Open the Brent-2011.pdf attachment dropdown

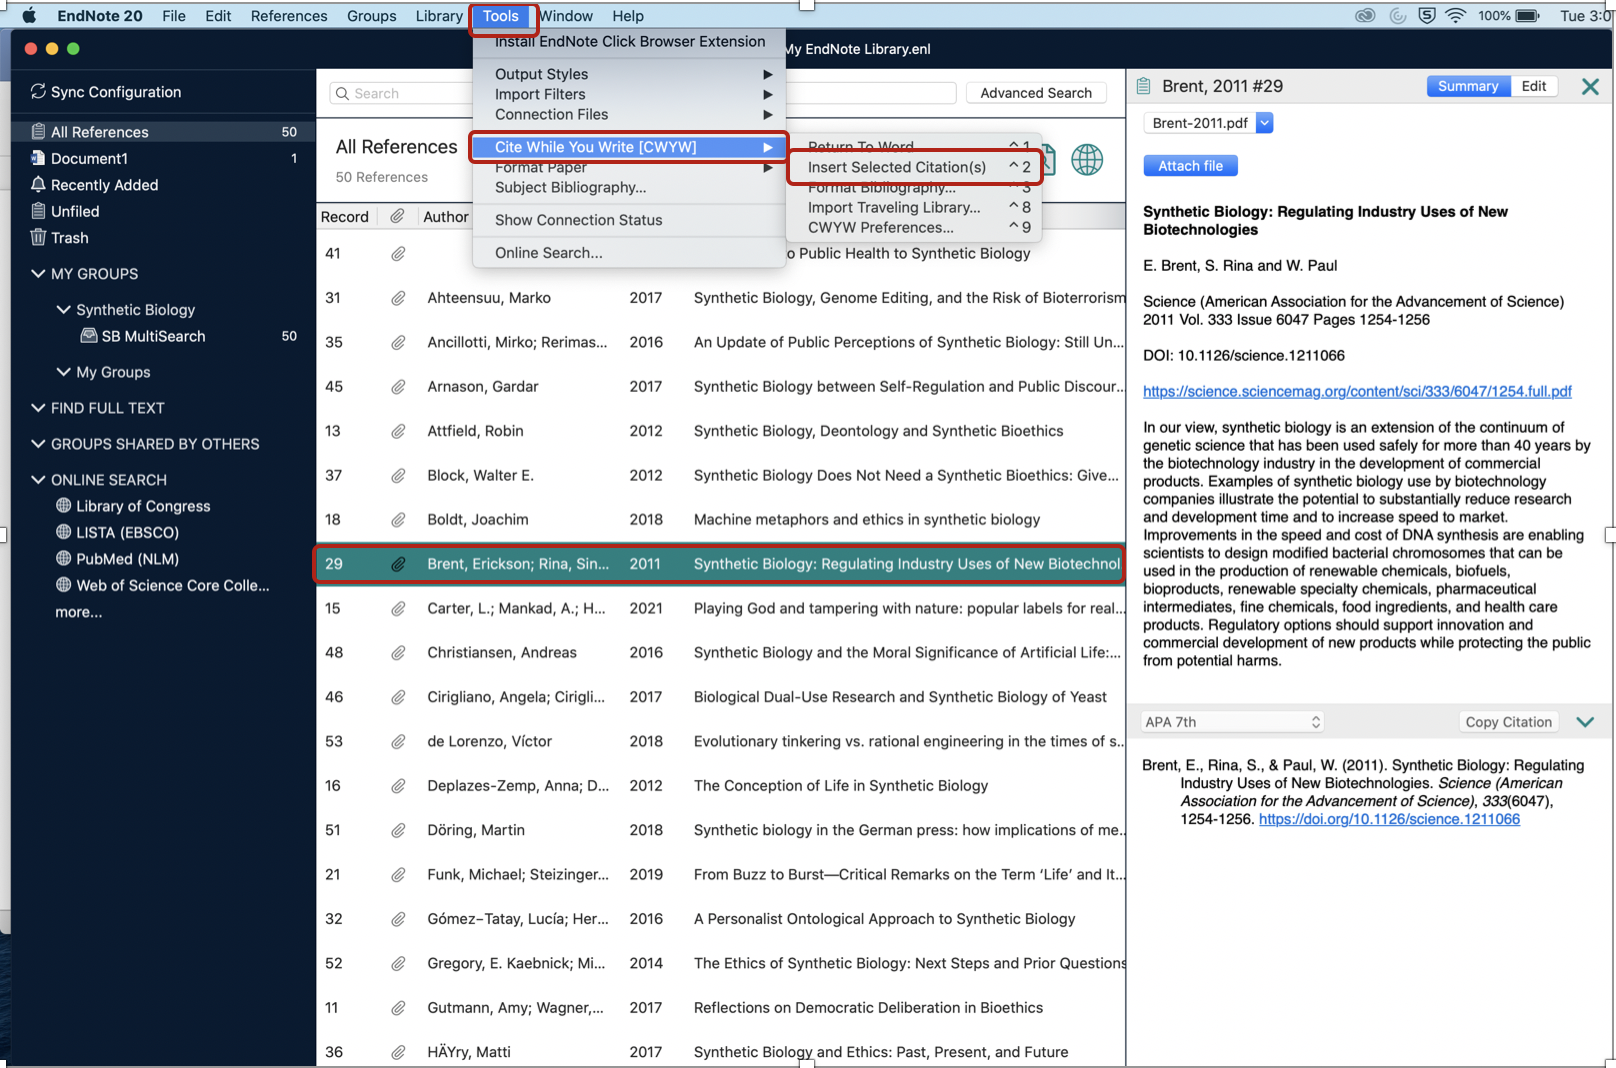[x=1264, y=122]
